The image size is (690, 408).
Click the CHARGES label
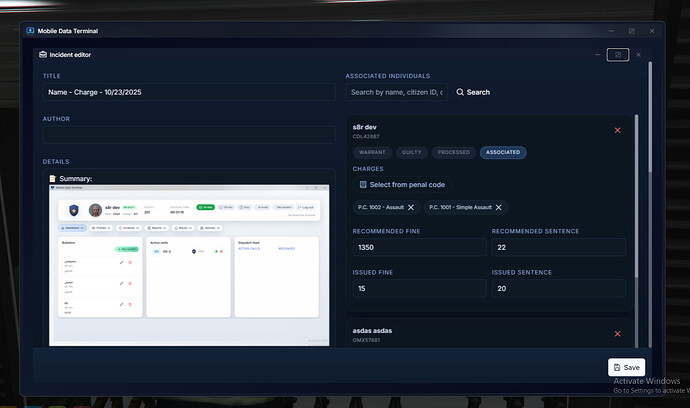coord(368,169)
